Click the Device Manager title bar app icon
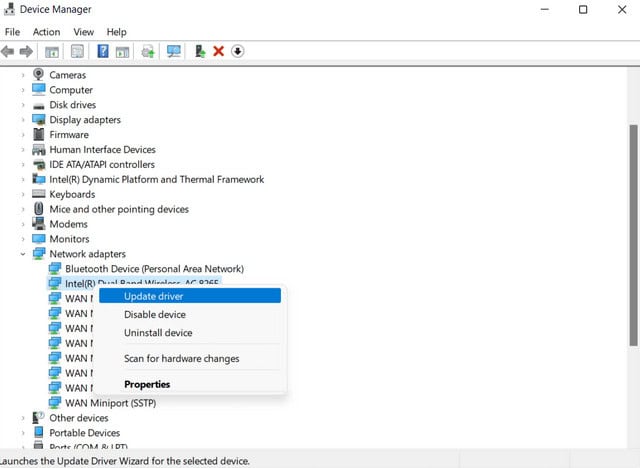The width and height of the screenshot is (640, 468). point(9,9)
